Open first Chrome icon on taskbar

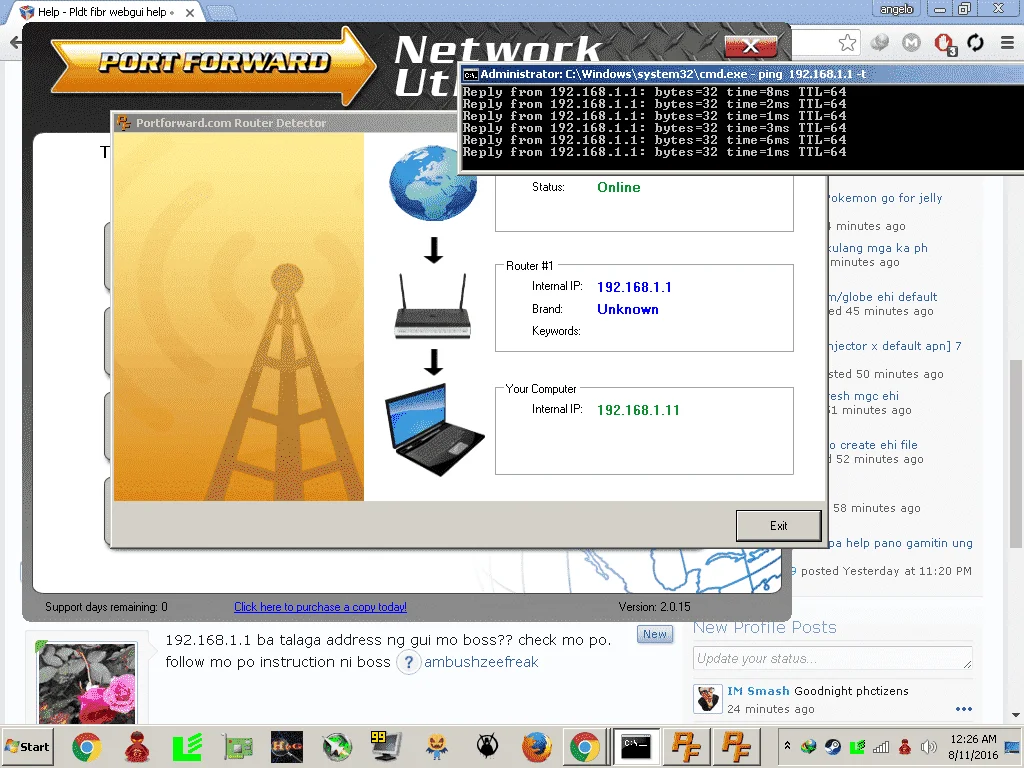coord(87,746)
